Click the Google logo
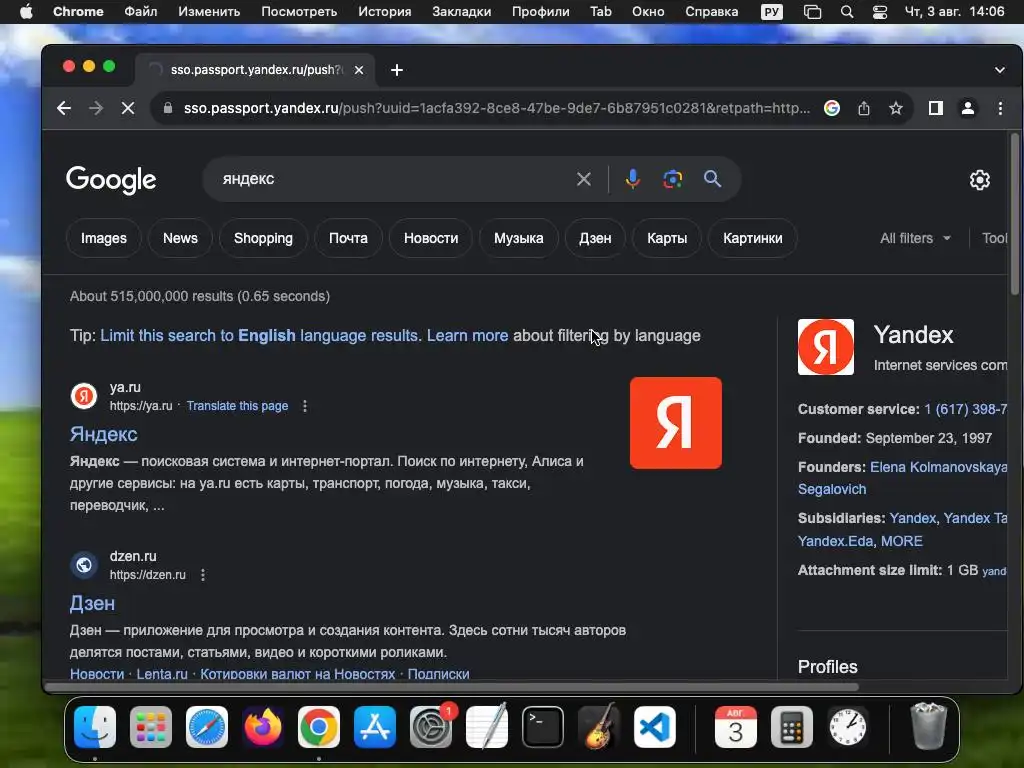Viewport: 1024px width, 768px height. coord(111,180)
